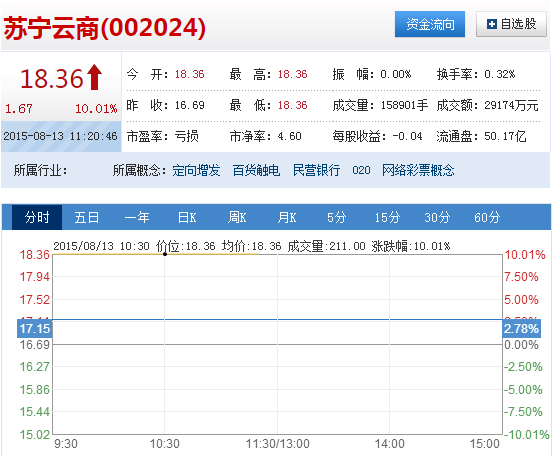This screenshot has height=456, width=552.
Task: Click the black data point at 10:30
Action: [x=165, y=254]
